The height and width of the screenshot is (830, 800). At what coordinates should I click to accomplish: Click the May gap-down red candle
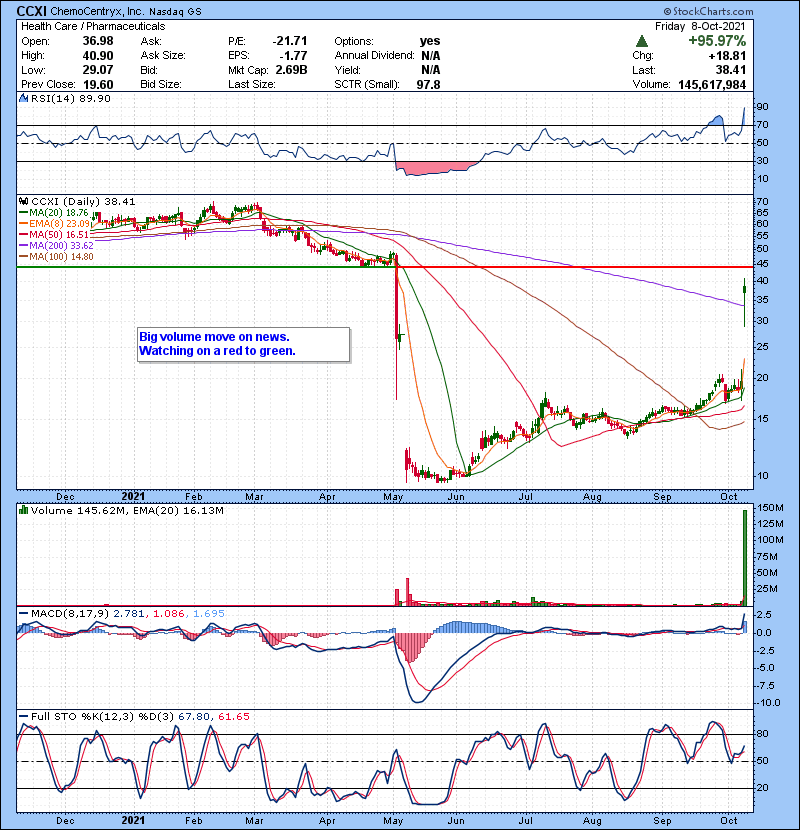pyautogui.click(x=397, y=328)
